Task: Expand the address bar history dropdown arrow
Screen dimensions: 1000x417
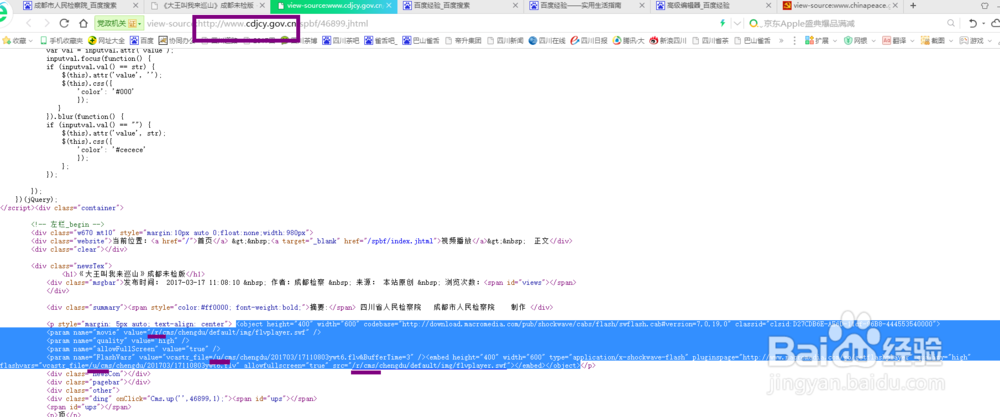Action: tap(737, 23)
